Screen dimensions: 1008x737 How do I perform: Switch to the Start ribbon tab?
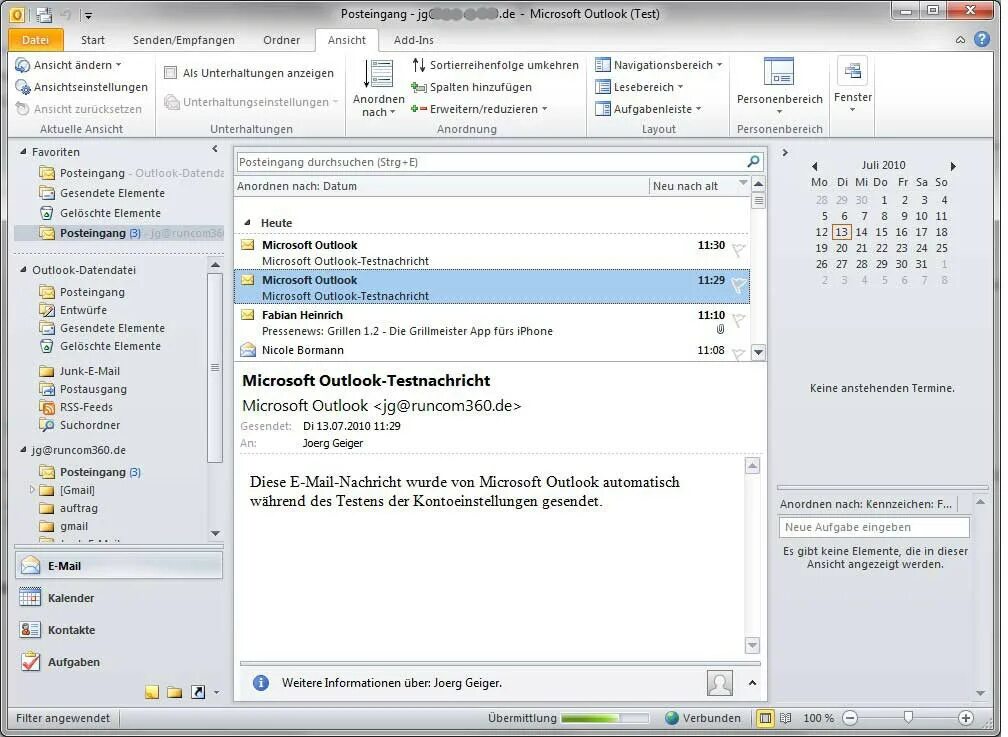(x=93, y=40)
